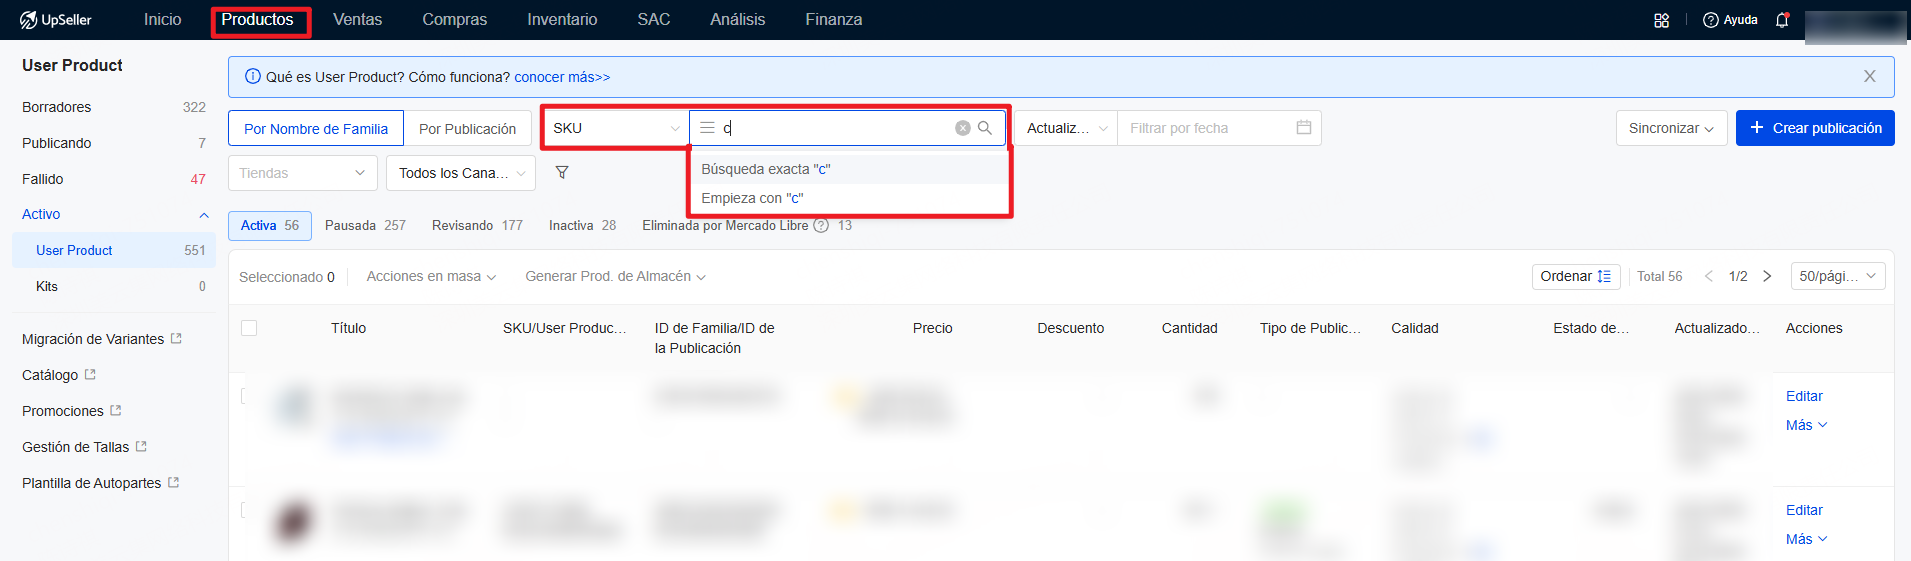Click the Crear publicación button
The image size is (1911, 561).
(1814, 128)
